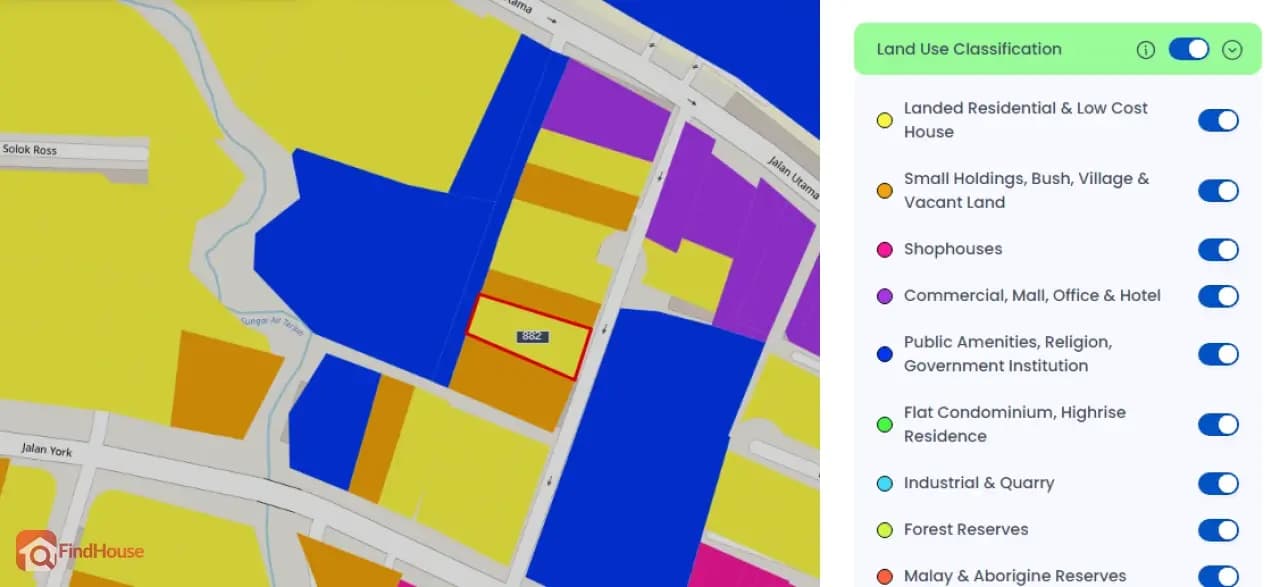The image size is (1280, 587).
Task: Switch off the Forest Reserves toggle
Action: point(1218,530)
